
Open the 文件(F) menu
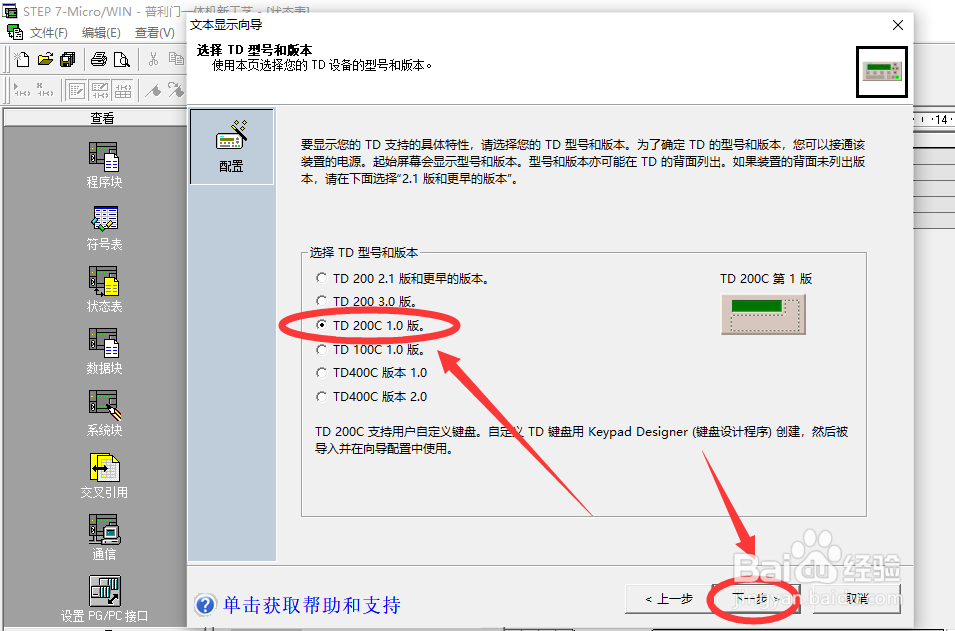49,33
